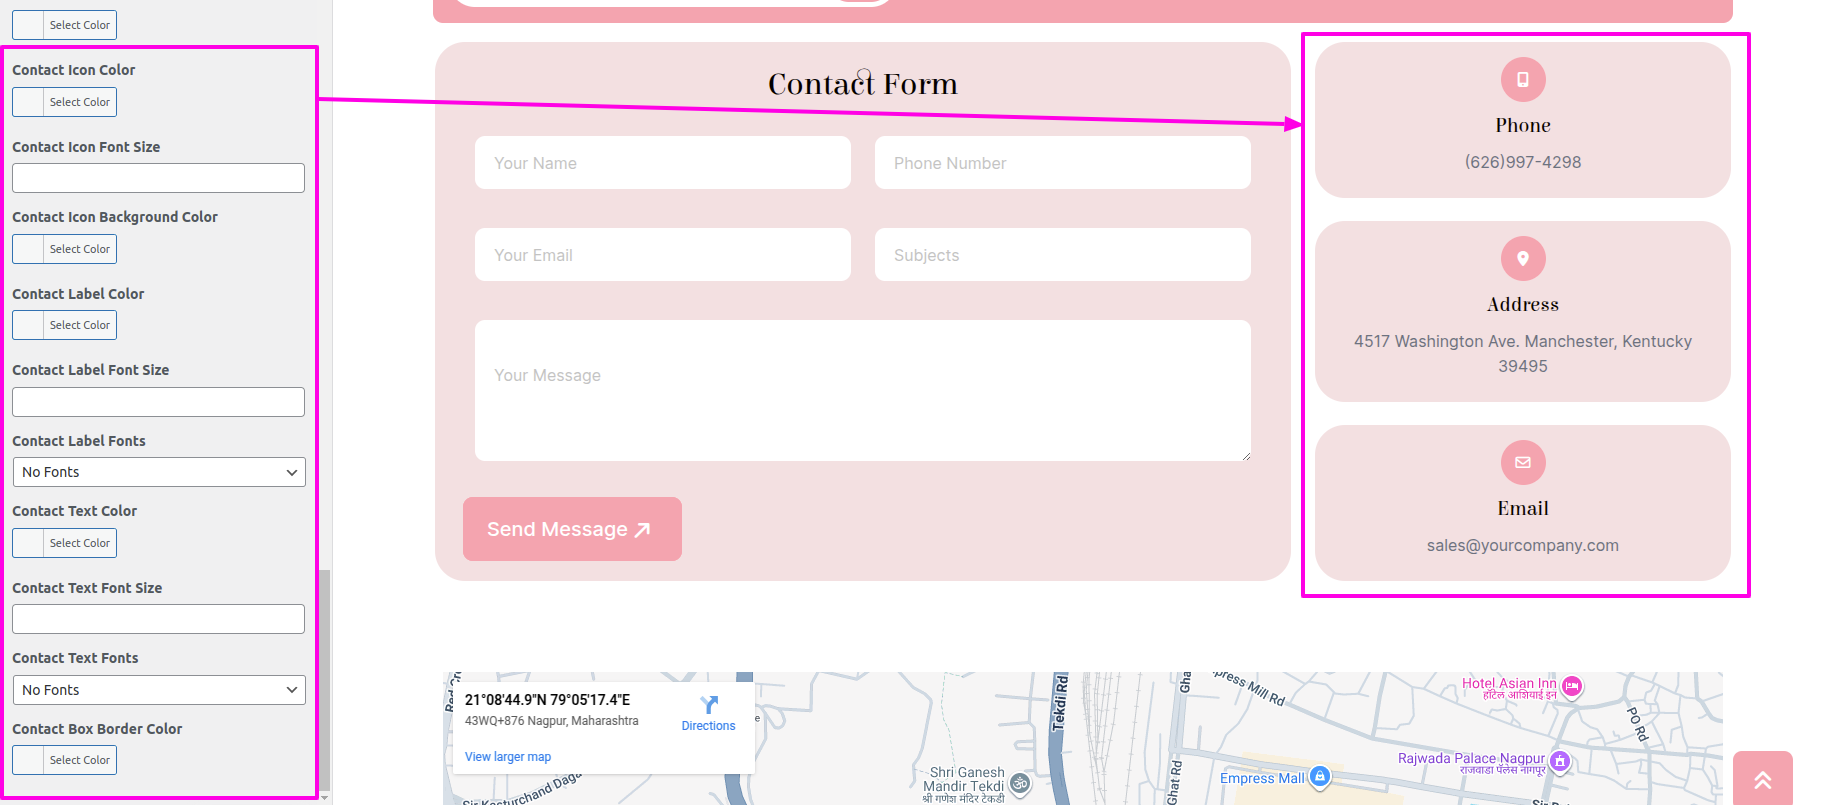Pick the Contact Icon Background Color
This screenshot has height=805, width=1830.
tap(65, 249)
